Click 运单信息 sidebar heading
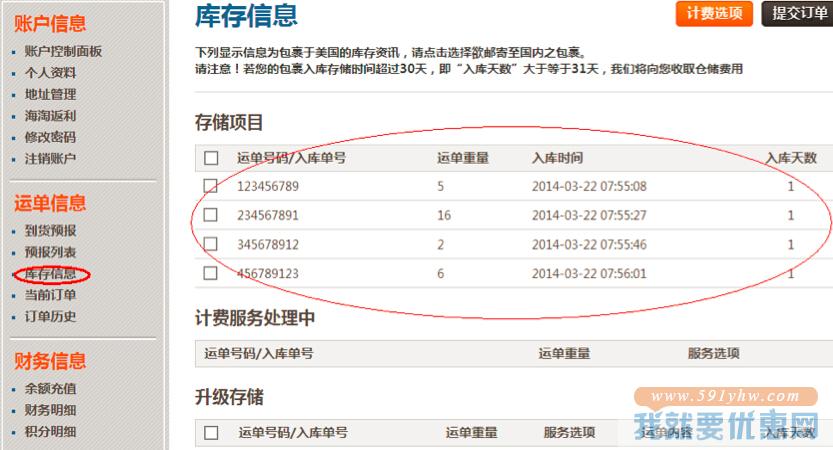Viewport: 833px width, 450px height. pos(50,203)
